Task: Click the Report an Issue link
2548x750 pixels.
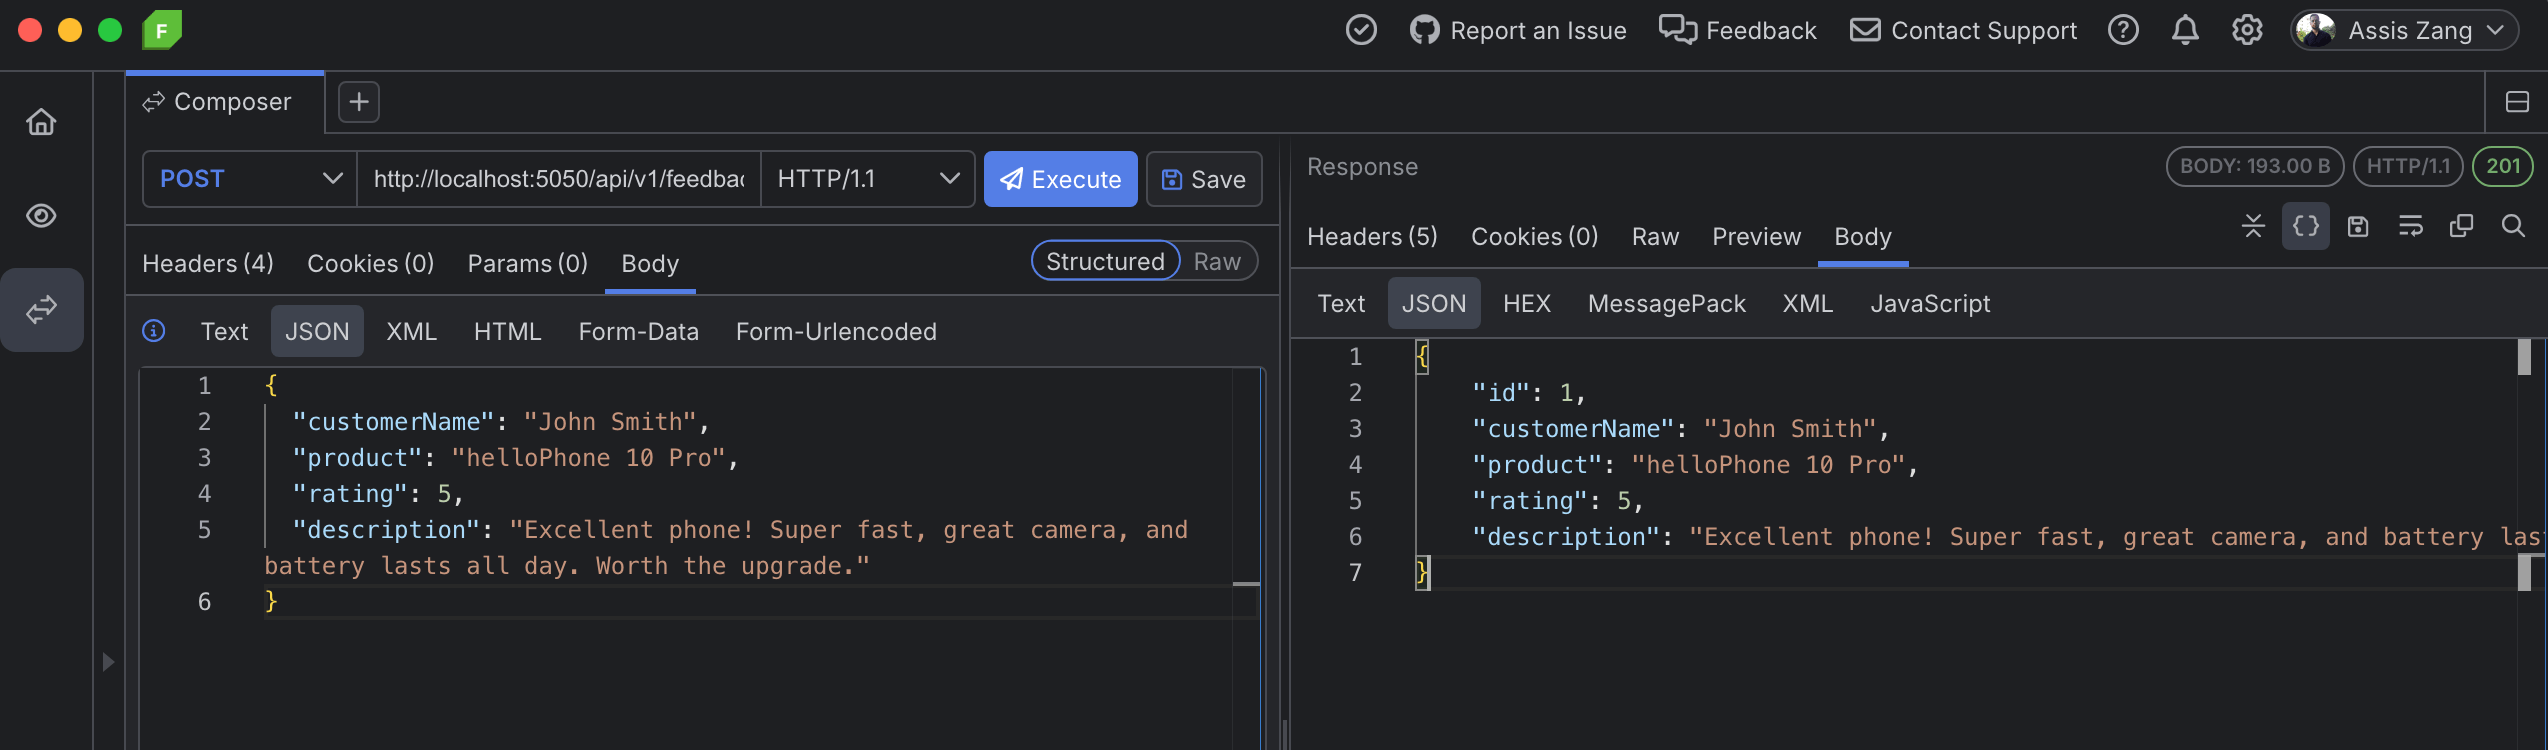Action: tap(1519, 31)
